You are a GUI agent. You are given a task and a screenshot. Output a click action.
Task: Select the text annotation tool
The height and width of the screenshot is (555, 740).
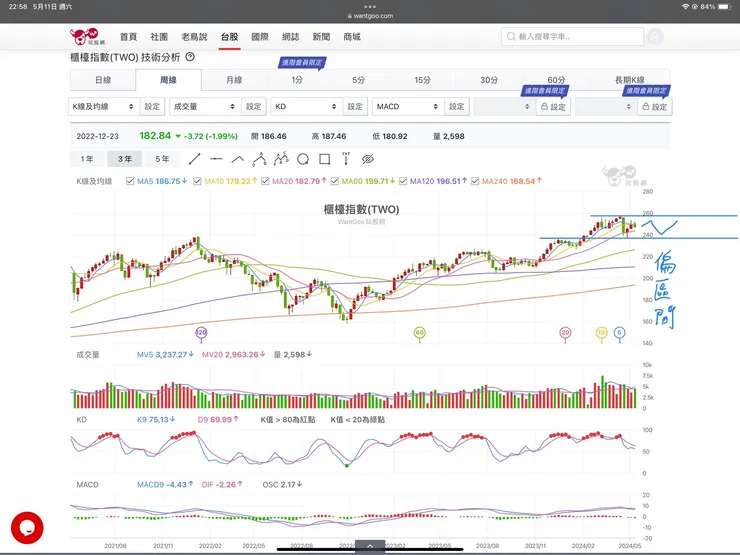pos(345,159)
